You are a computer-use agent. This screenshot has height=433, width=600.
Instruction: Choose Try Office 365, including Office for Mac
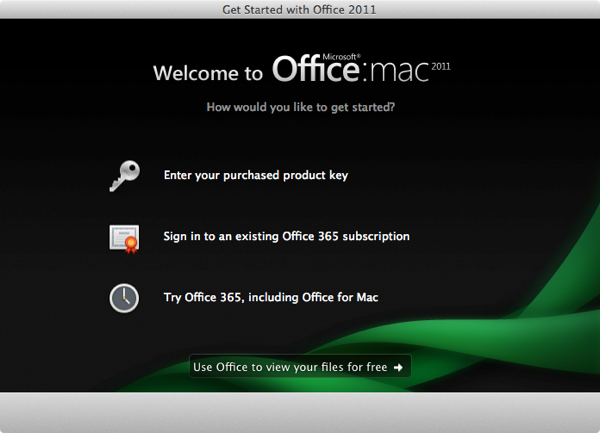point(271,297)
